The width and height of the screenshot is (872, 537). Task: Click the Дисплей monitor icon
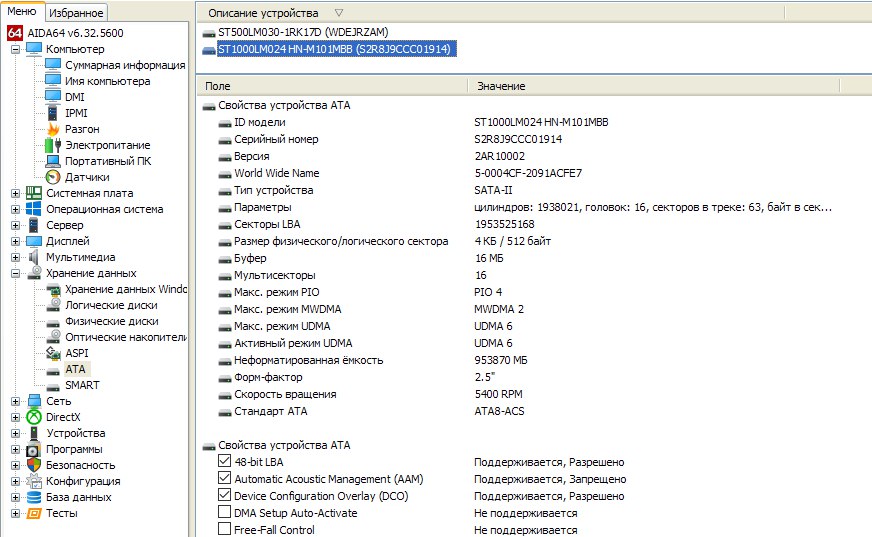tap(34, 241)
